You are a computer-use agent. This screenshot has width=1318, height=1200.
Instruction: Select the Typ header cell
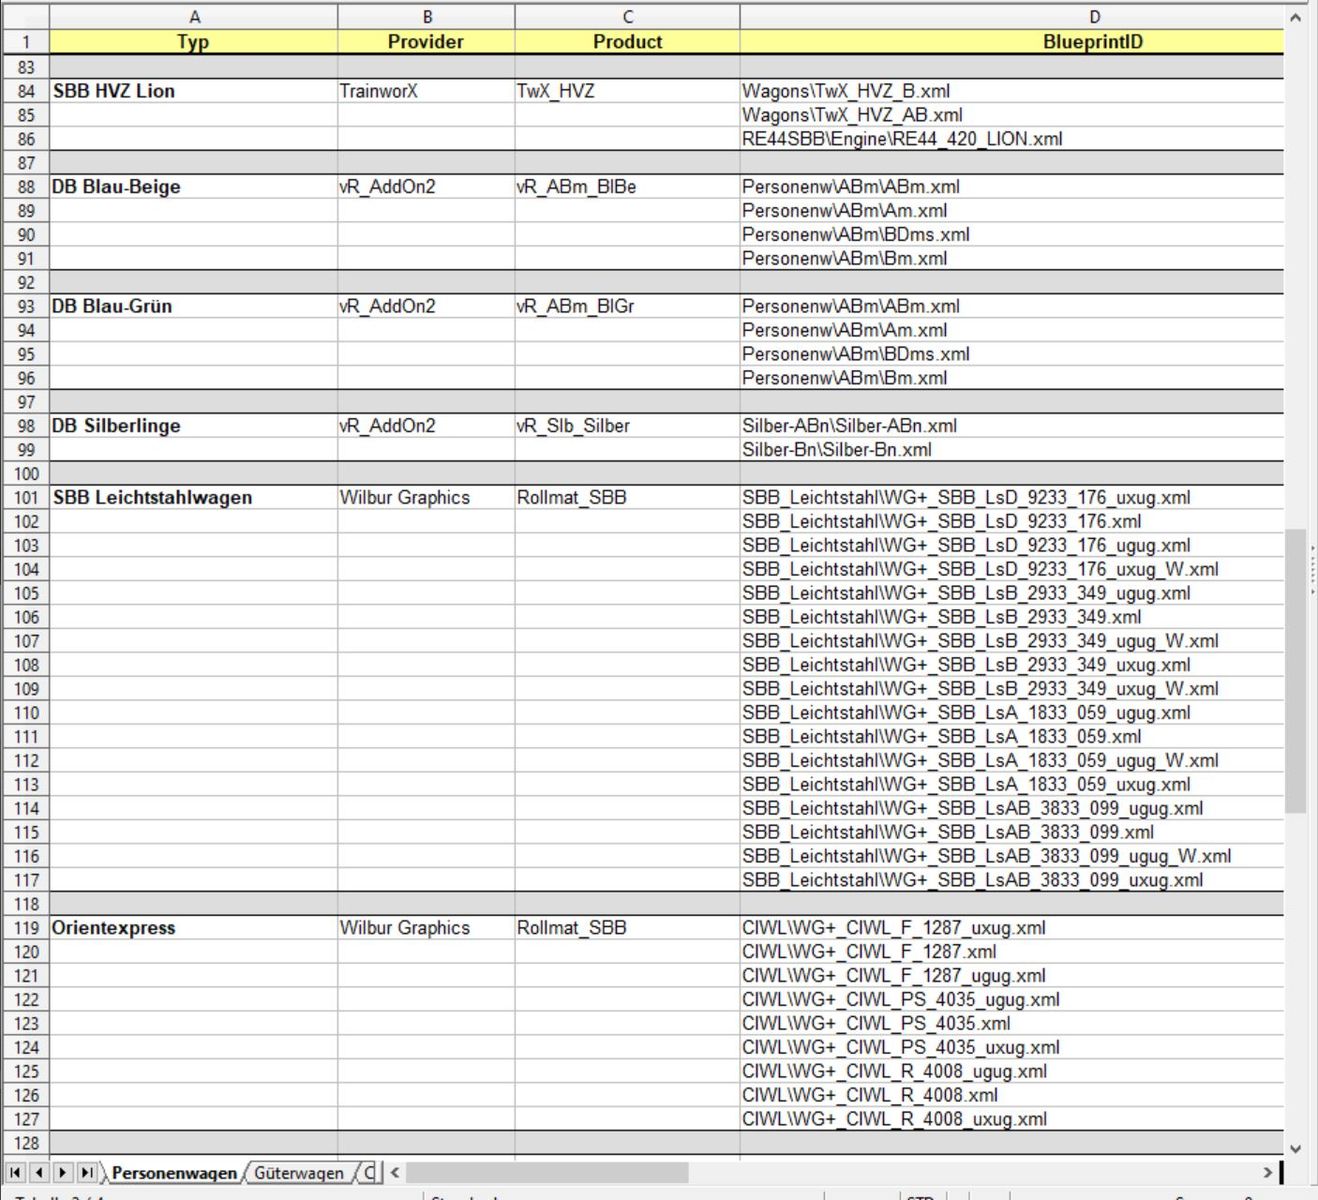(x=194, y=42)
